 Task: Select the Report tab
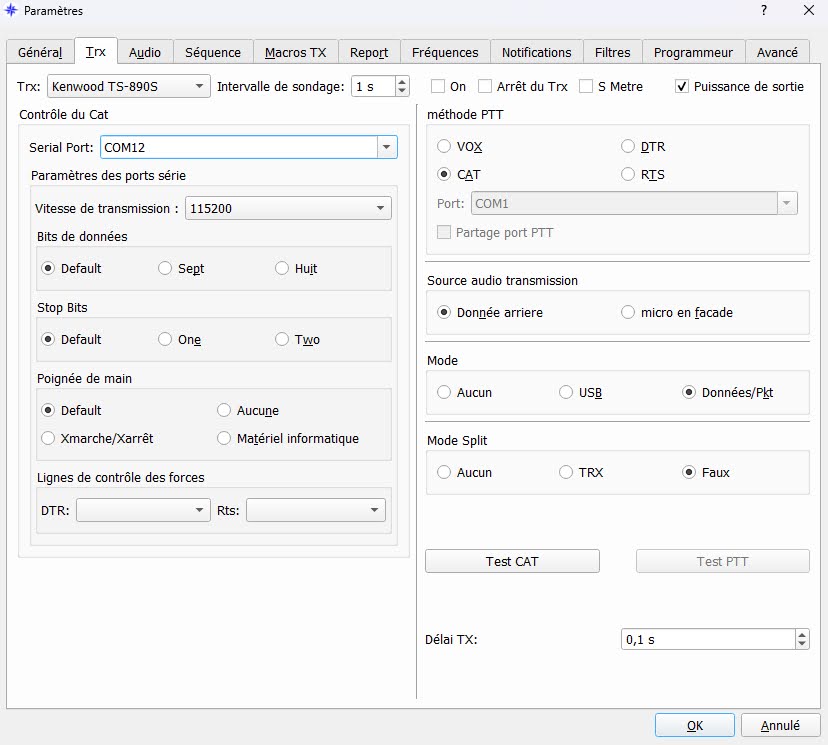[369, 52]
